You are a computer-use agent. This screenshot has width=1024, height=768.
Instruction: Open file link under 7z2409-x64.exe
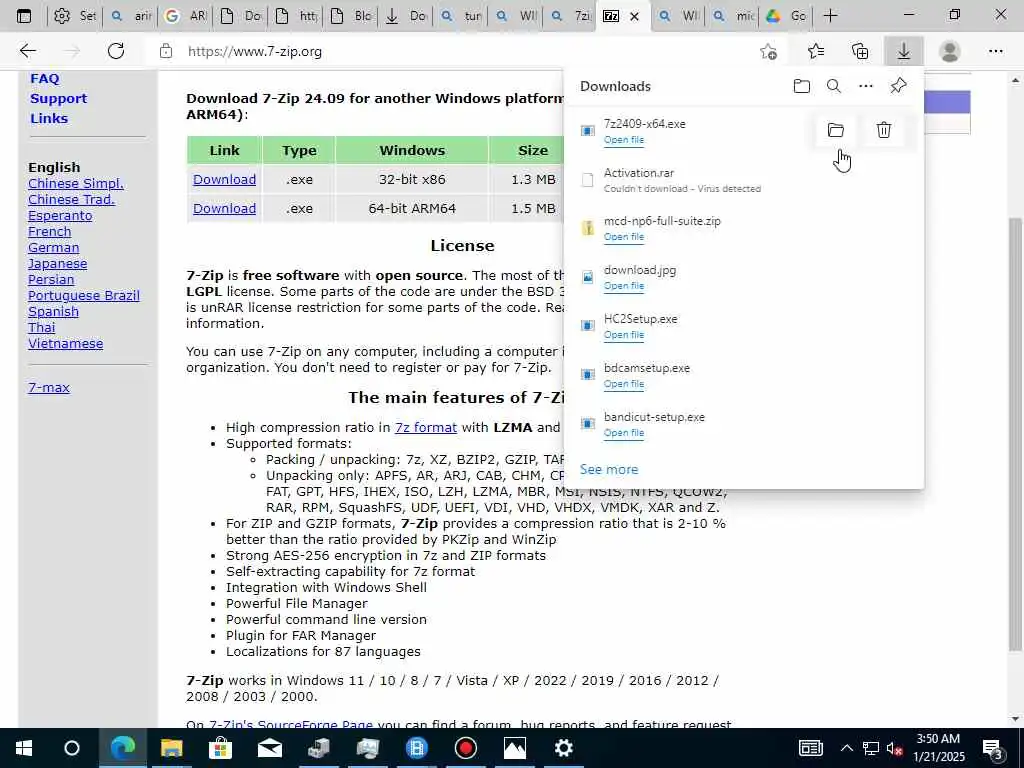point(624,140)
